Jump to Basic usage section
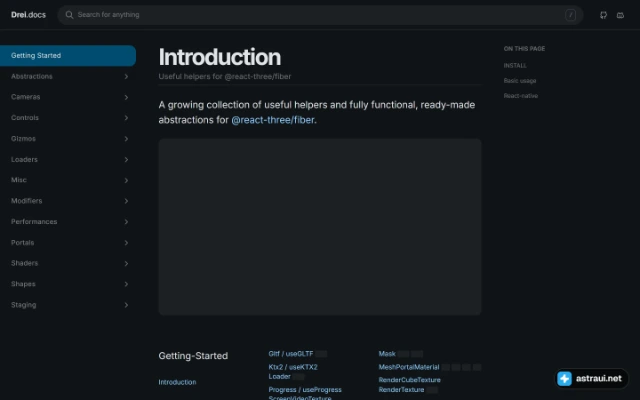 (x=520, y=81)
